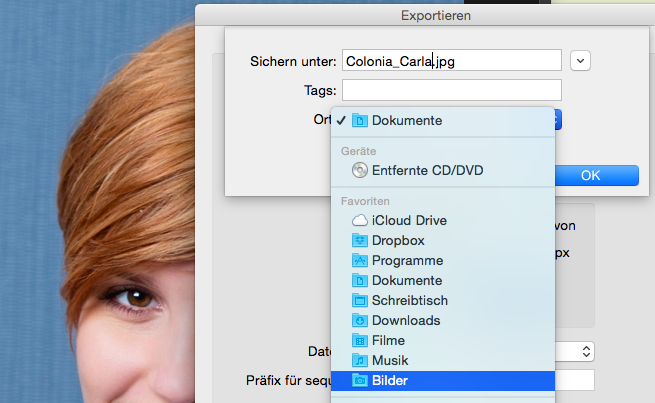Select Dokumente under Favoriten
This screenshot has width=655, height=403.
tap(443, 280)
